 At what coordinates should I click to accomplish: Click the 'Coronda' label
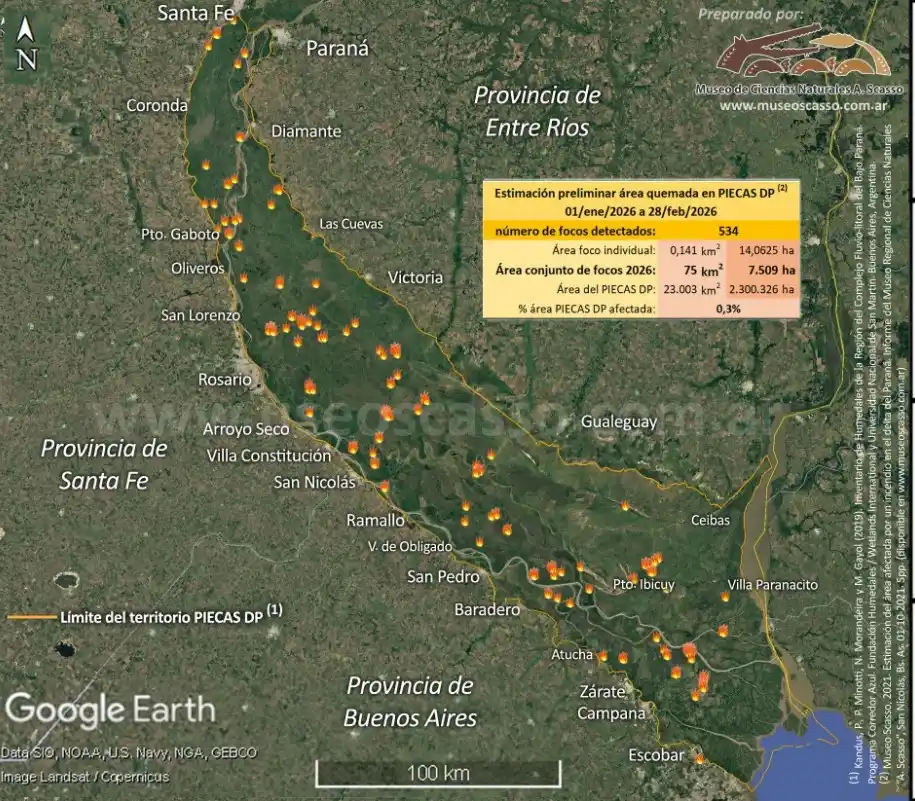coord(157,106)
